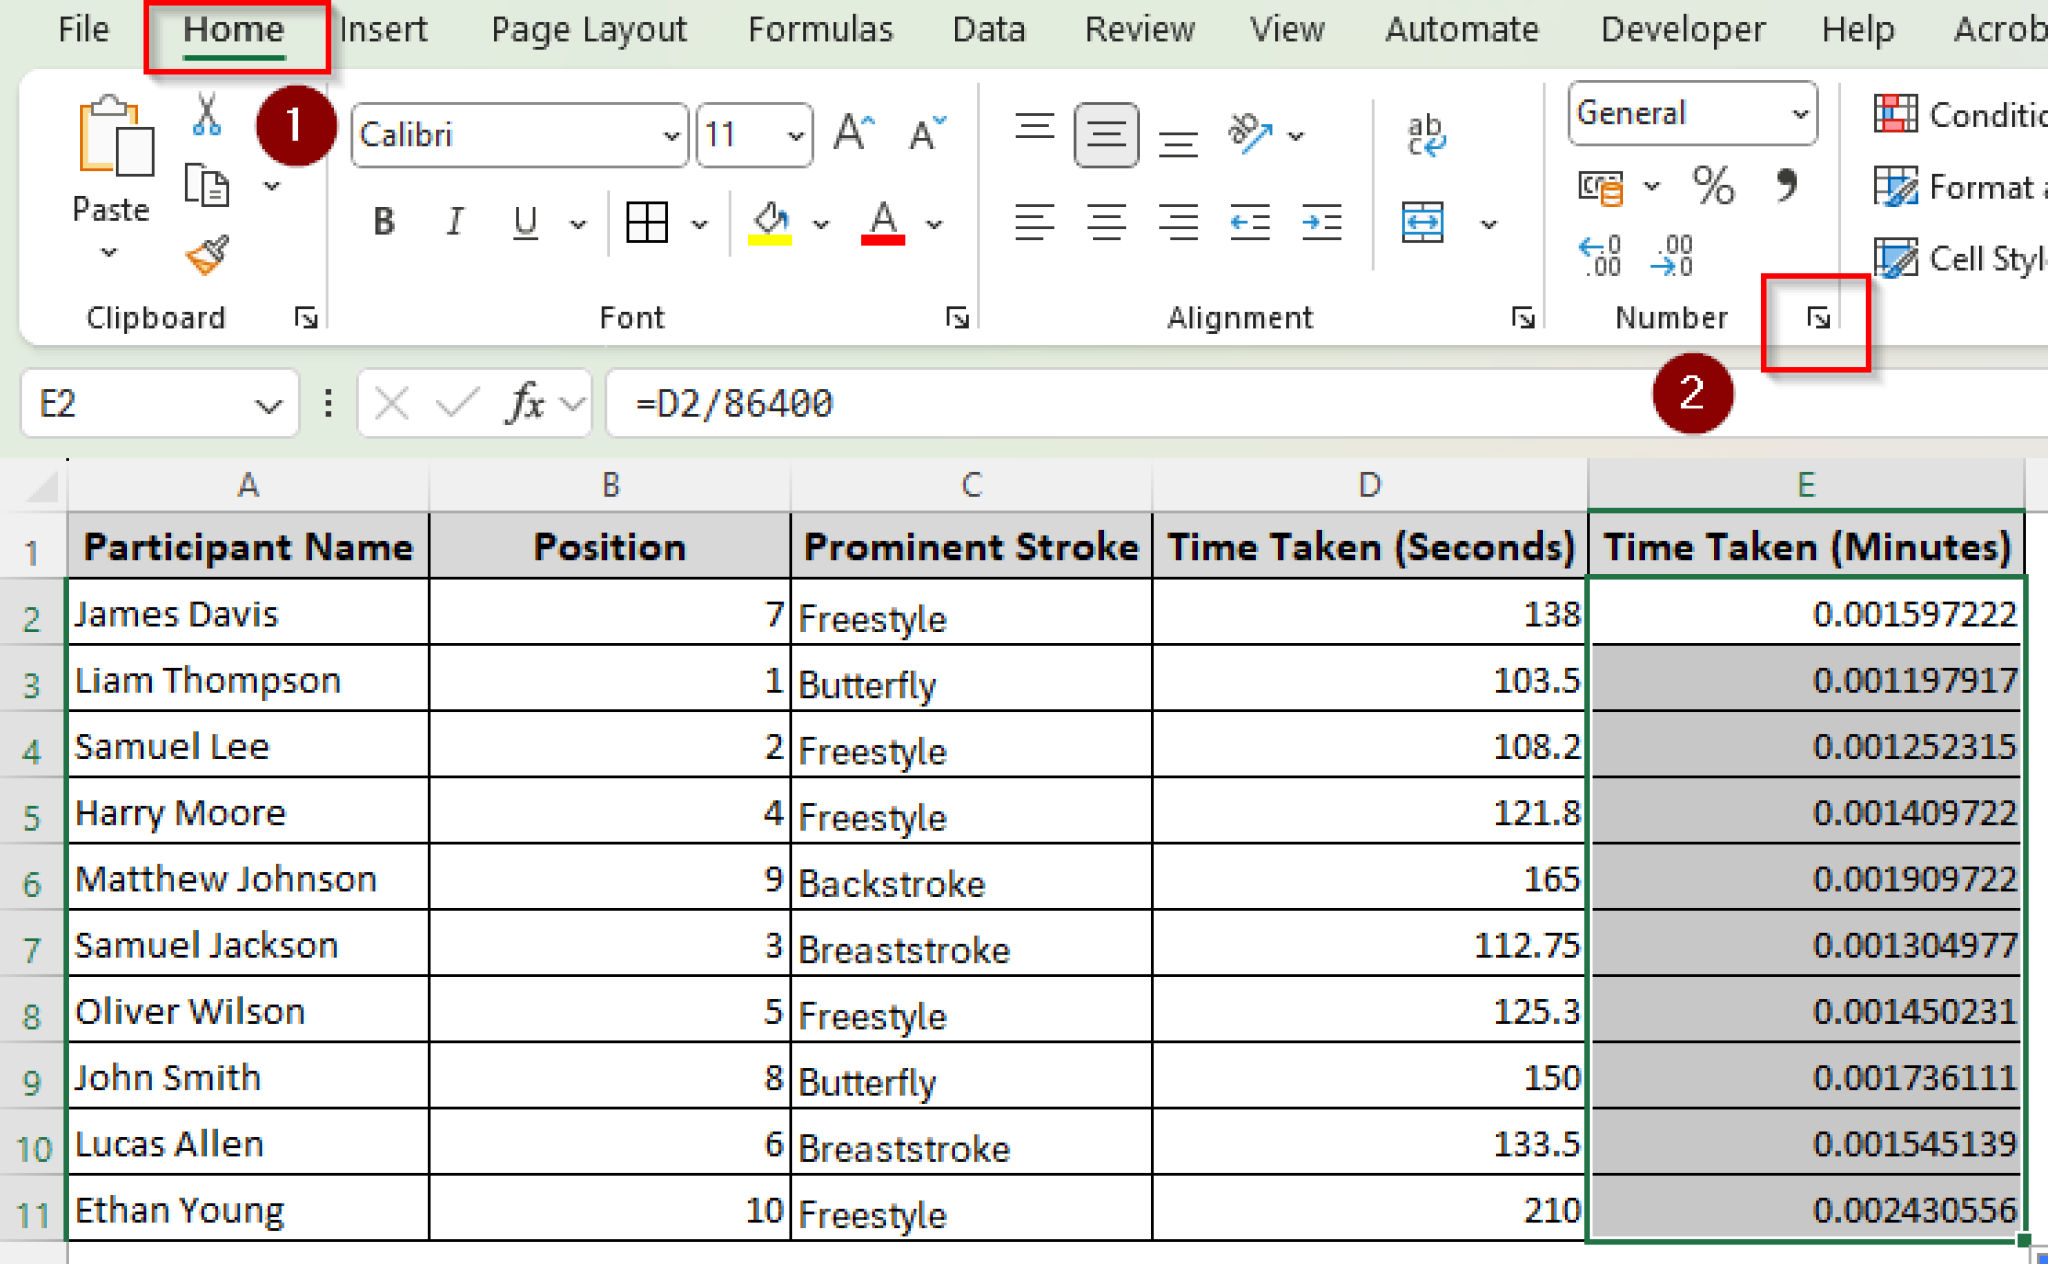Select the Cut tool in the Clipboard group
Screen dimensions: 2048x1264
pyautogui.click(x=206, y=114)
